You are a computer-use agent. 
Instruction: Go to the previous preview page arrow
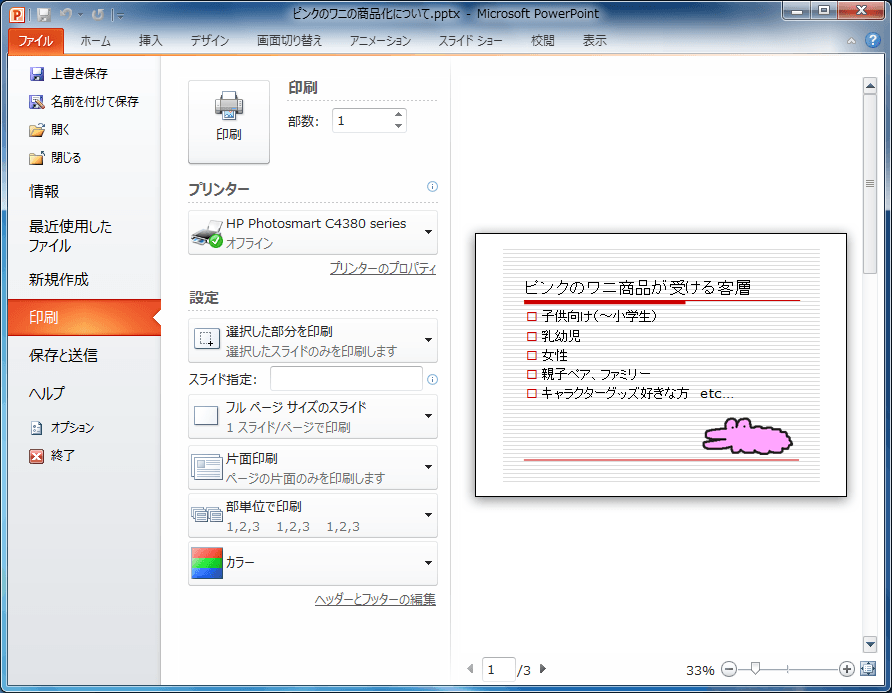[x=470, y=669]
